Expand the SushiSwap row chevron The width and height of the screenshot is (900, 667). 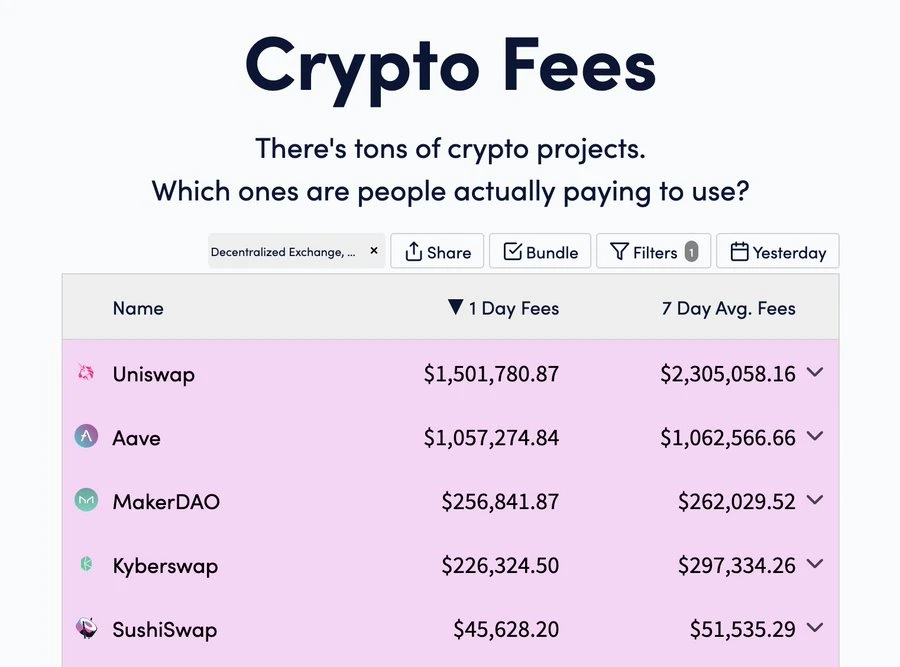click(x=815, y=628)
